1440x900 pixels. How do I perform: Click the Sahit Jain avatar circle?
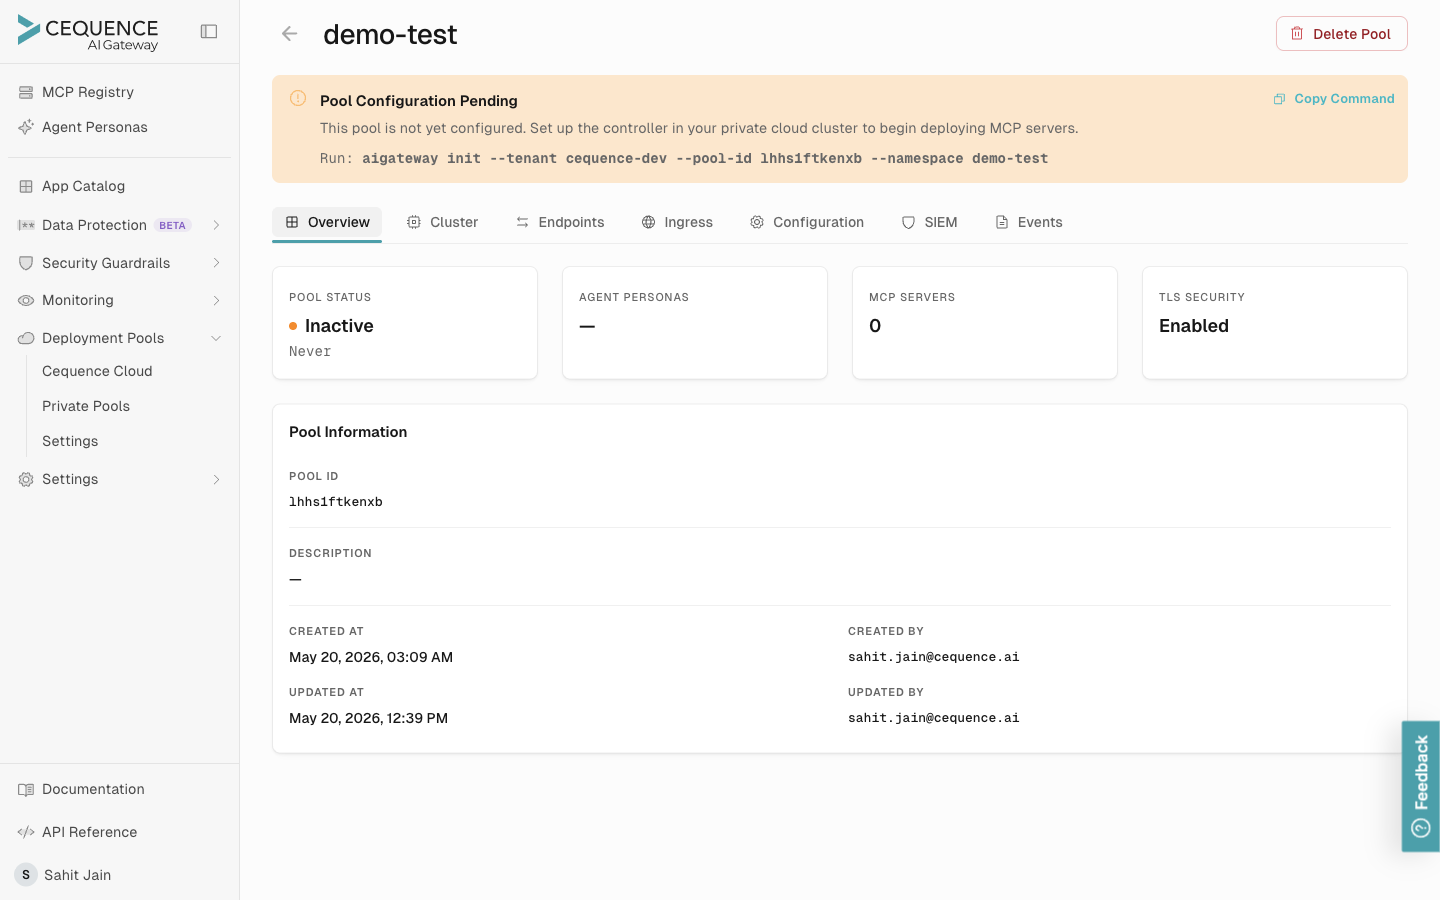click(x=26, y=875)
